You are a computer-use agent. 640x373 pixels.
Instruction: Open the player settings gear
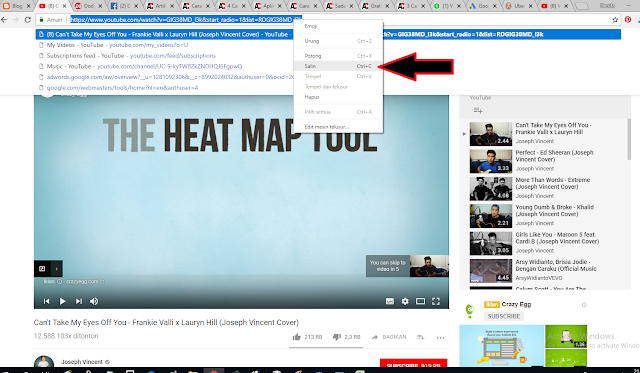[x=405, y=301]
